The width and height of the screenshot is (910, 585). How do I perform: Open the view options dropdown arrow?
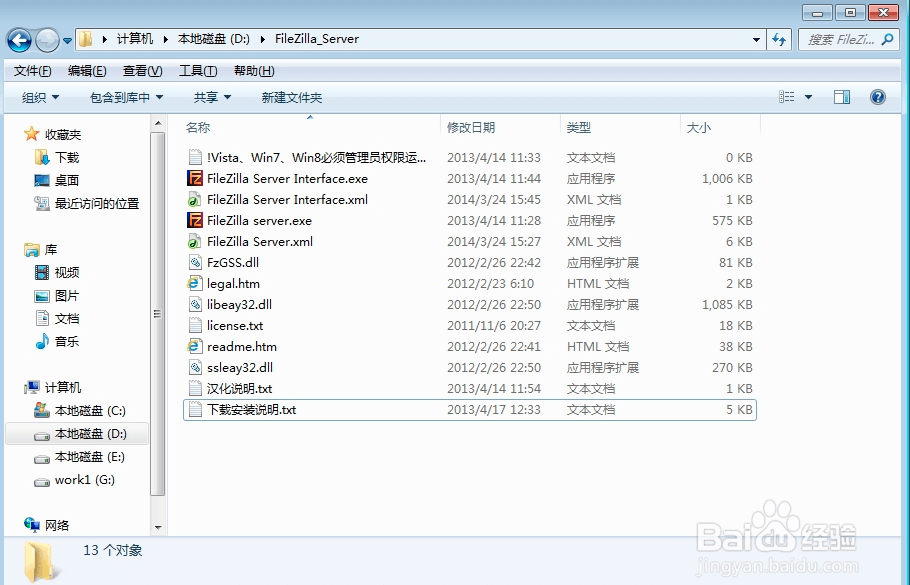808,97
